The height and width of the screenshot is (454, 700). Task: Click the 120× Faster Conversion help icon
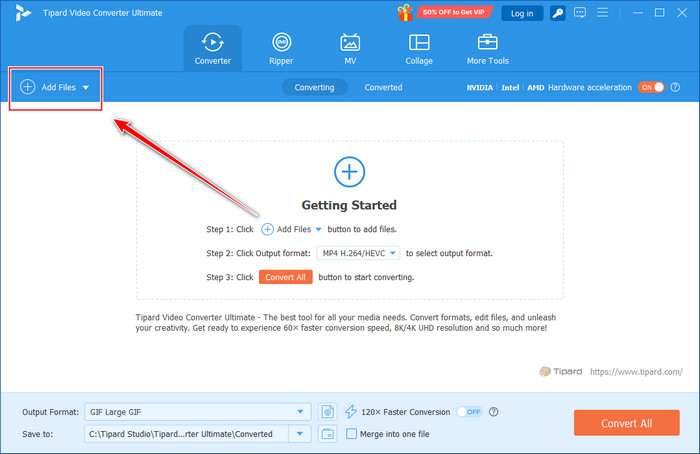tap(493, 412)
